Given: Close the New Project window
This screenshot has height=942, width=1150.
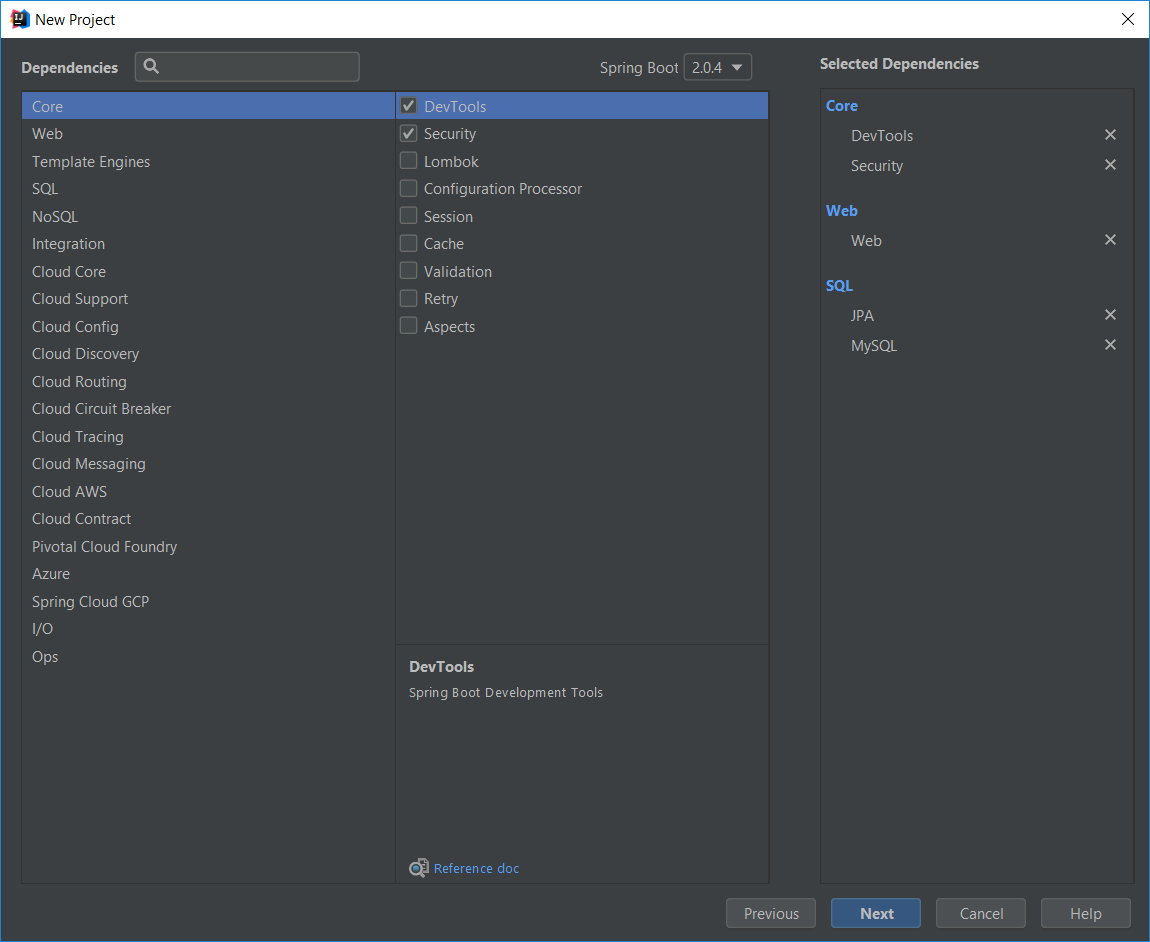Looking at the screenshot, I should 1127,19.
